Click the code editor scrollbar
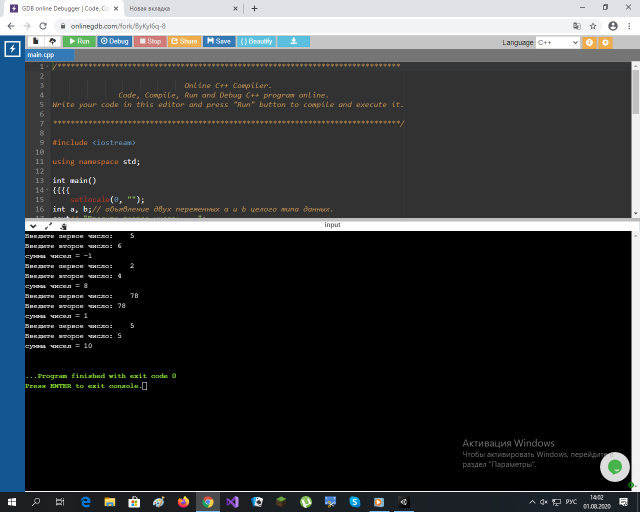Screen dimensions: 640x512 636,92
